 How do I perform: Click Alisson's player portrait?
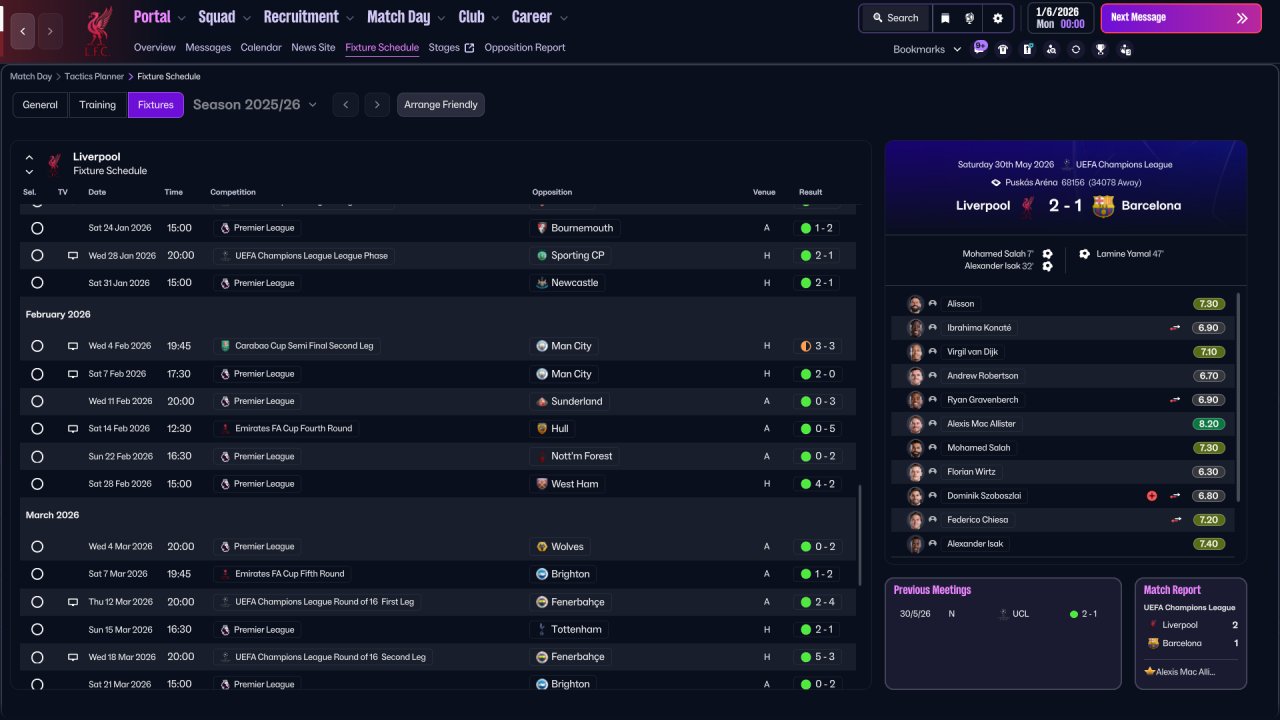click(915, 304)
